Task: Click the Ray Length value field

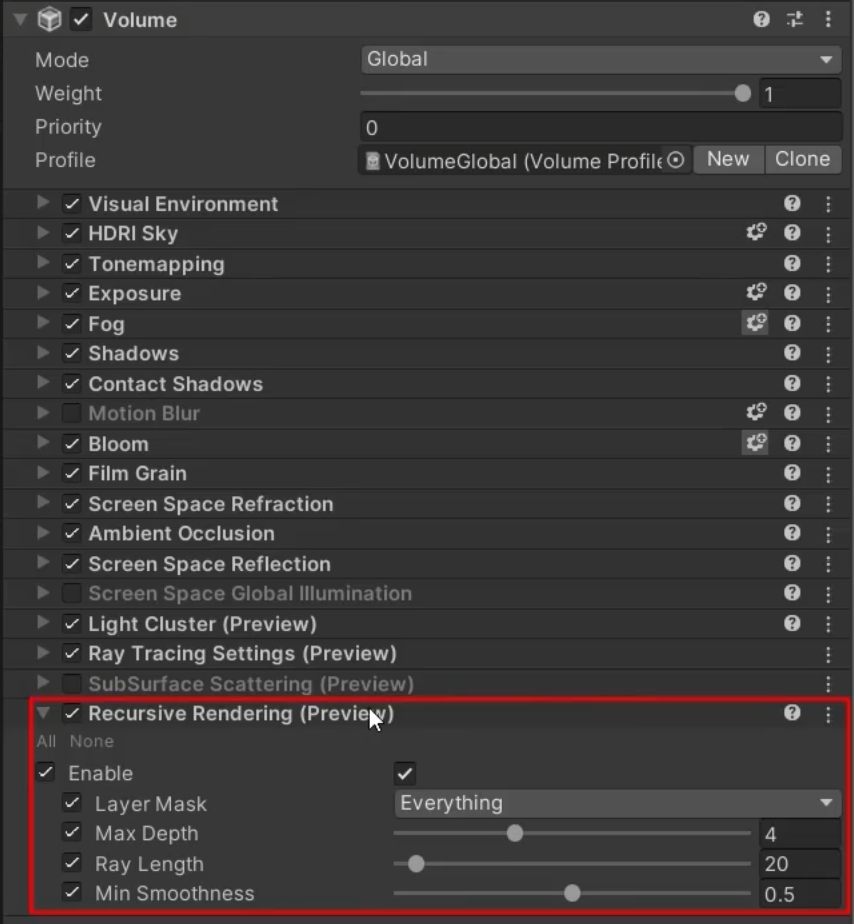Action: point(800,864)
